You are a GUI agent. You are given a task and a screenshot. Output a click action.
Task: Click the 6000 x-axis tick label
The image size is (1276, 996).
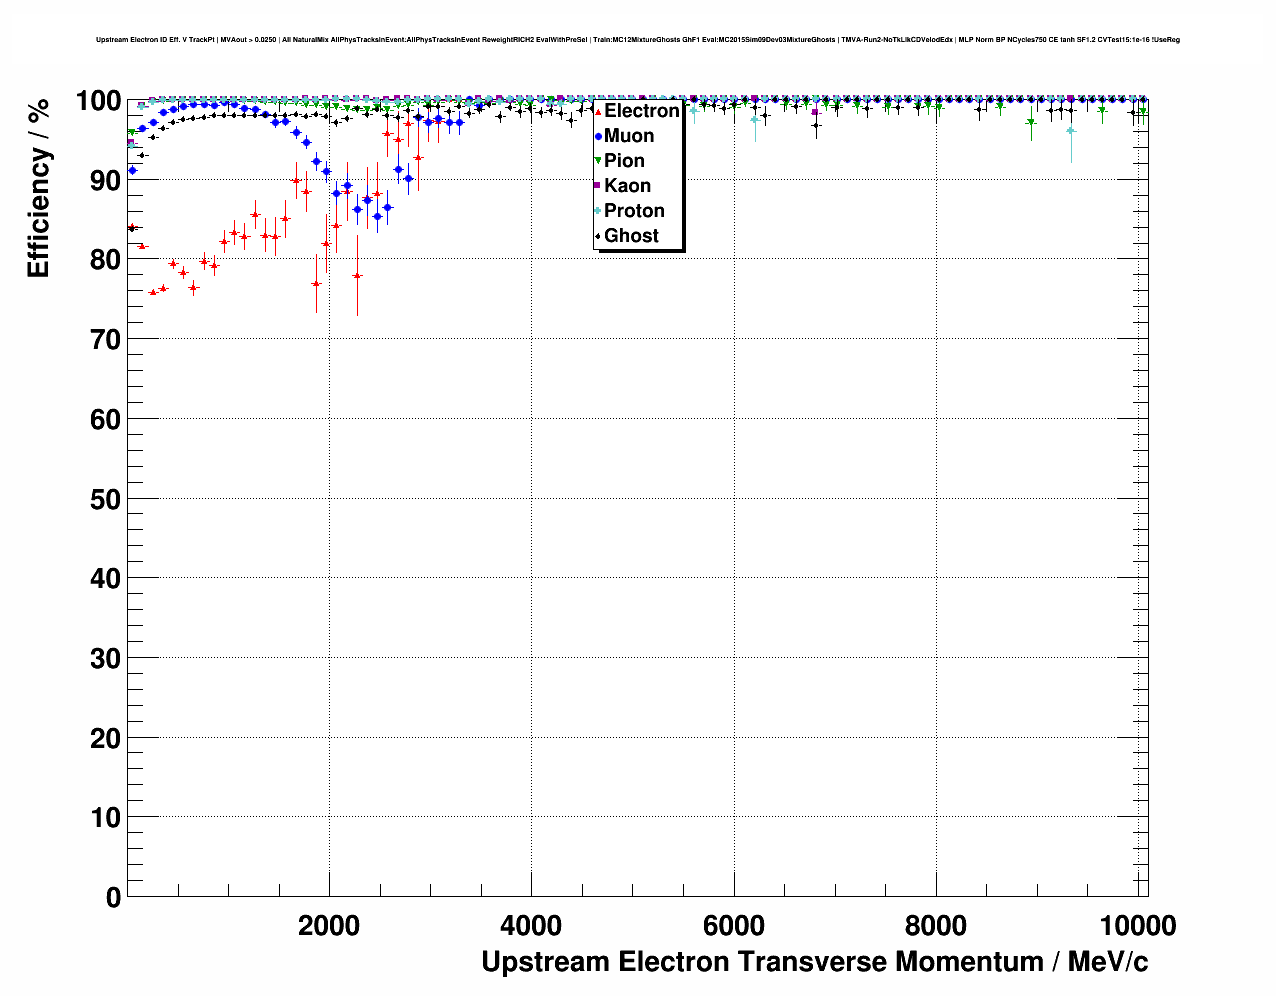[734, 926]
